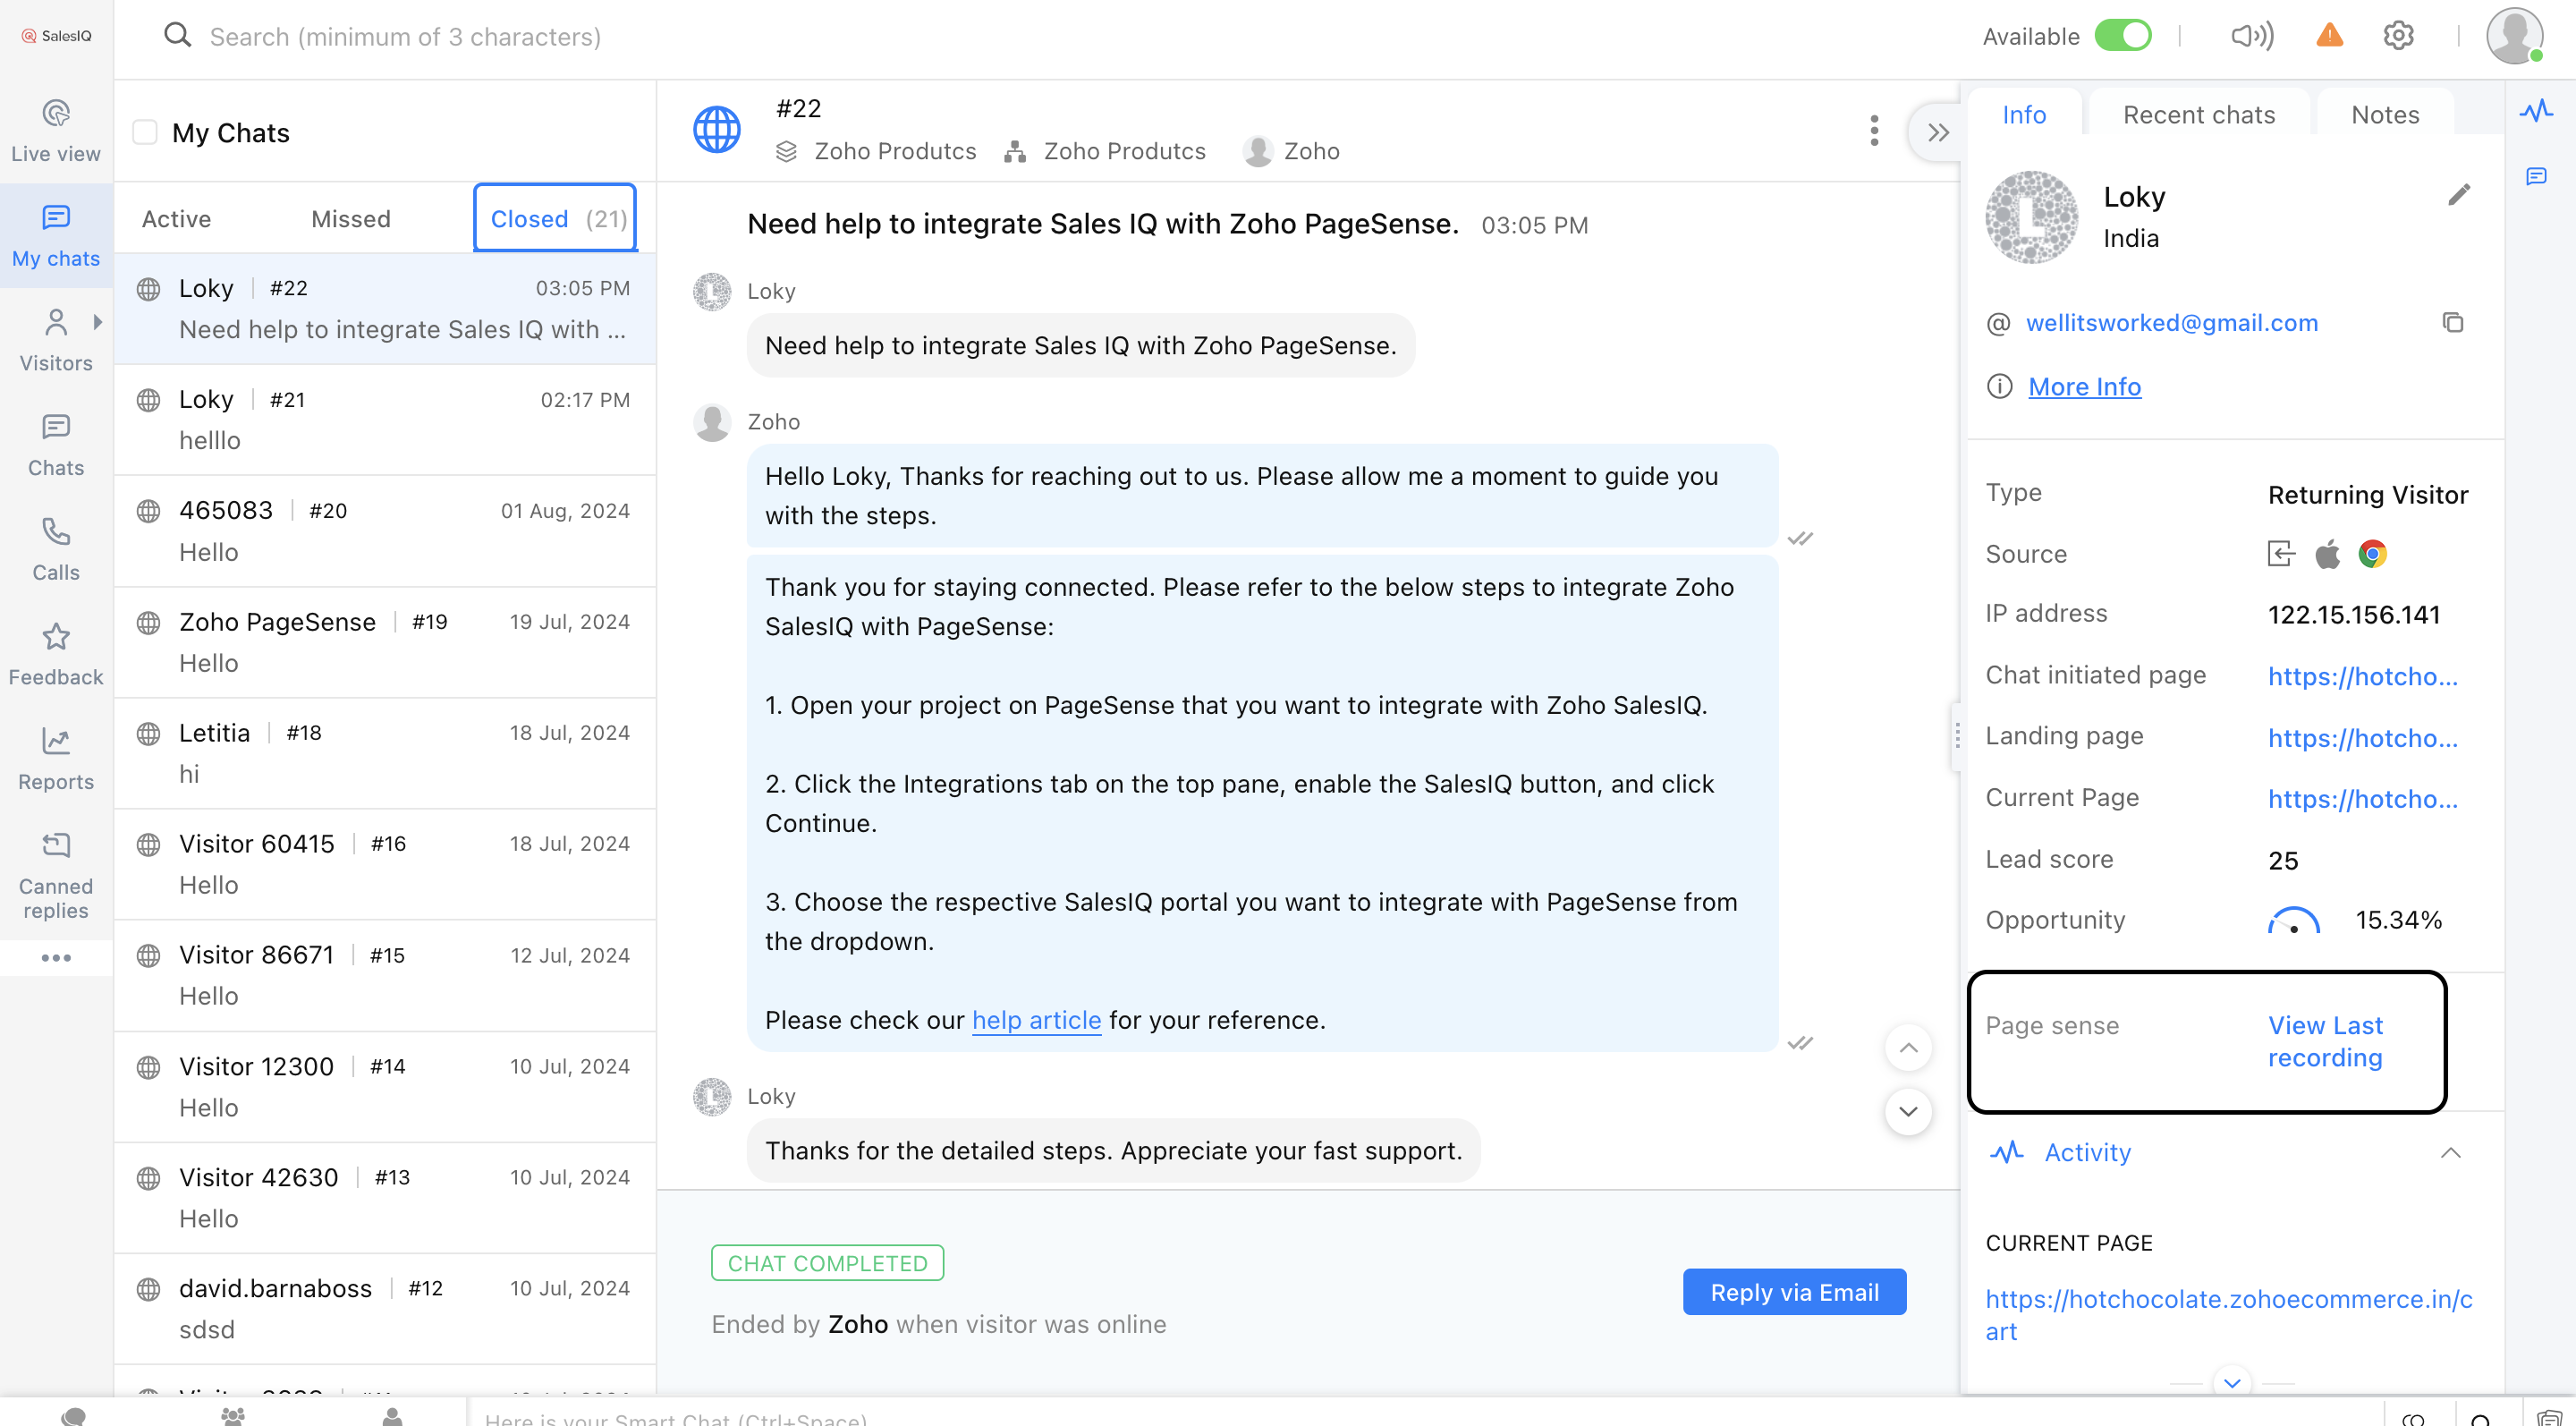Open the orange warning alert icon
Viewport: 2576px width, 1426px height.
(x=2330, y=36)
